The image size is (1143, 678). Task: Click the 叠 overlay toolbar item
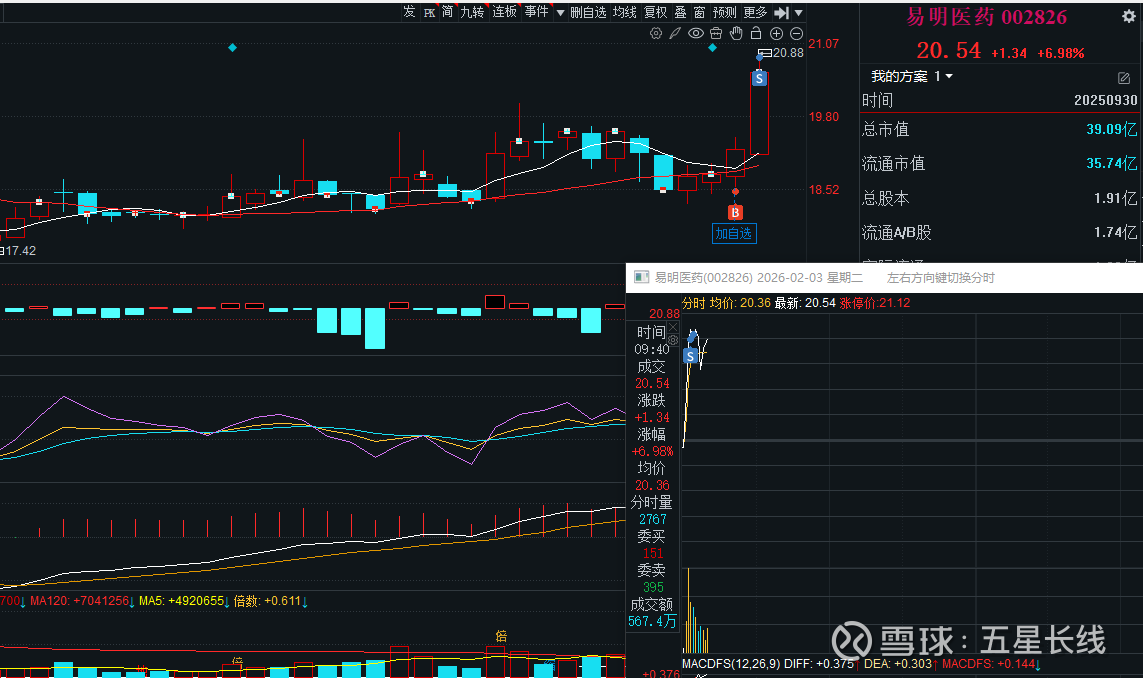click(680, 12)
